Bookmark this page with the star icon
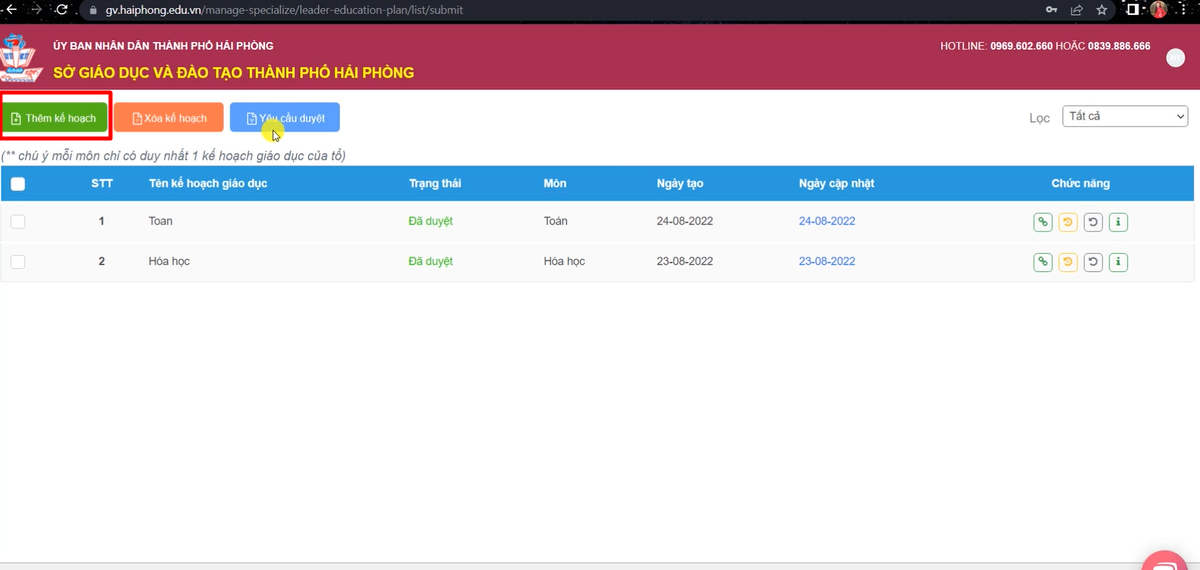 tap(1102, 10)
